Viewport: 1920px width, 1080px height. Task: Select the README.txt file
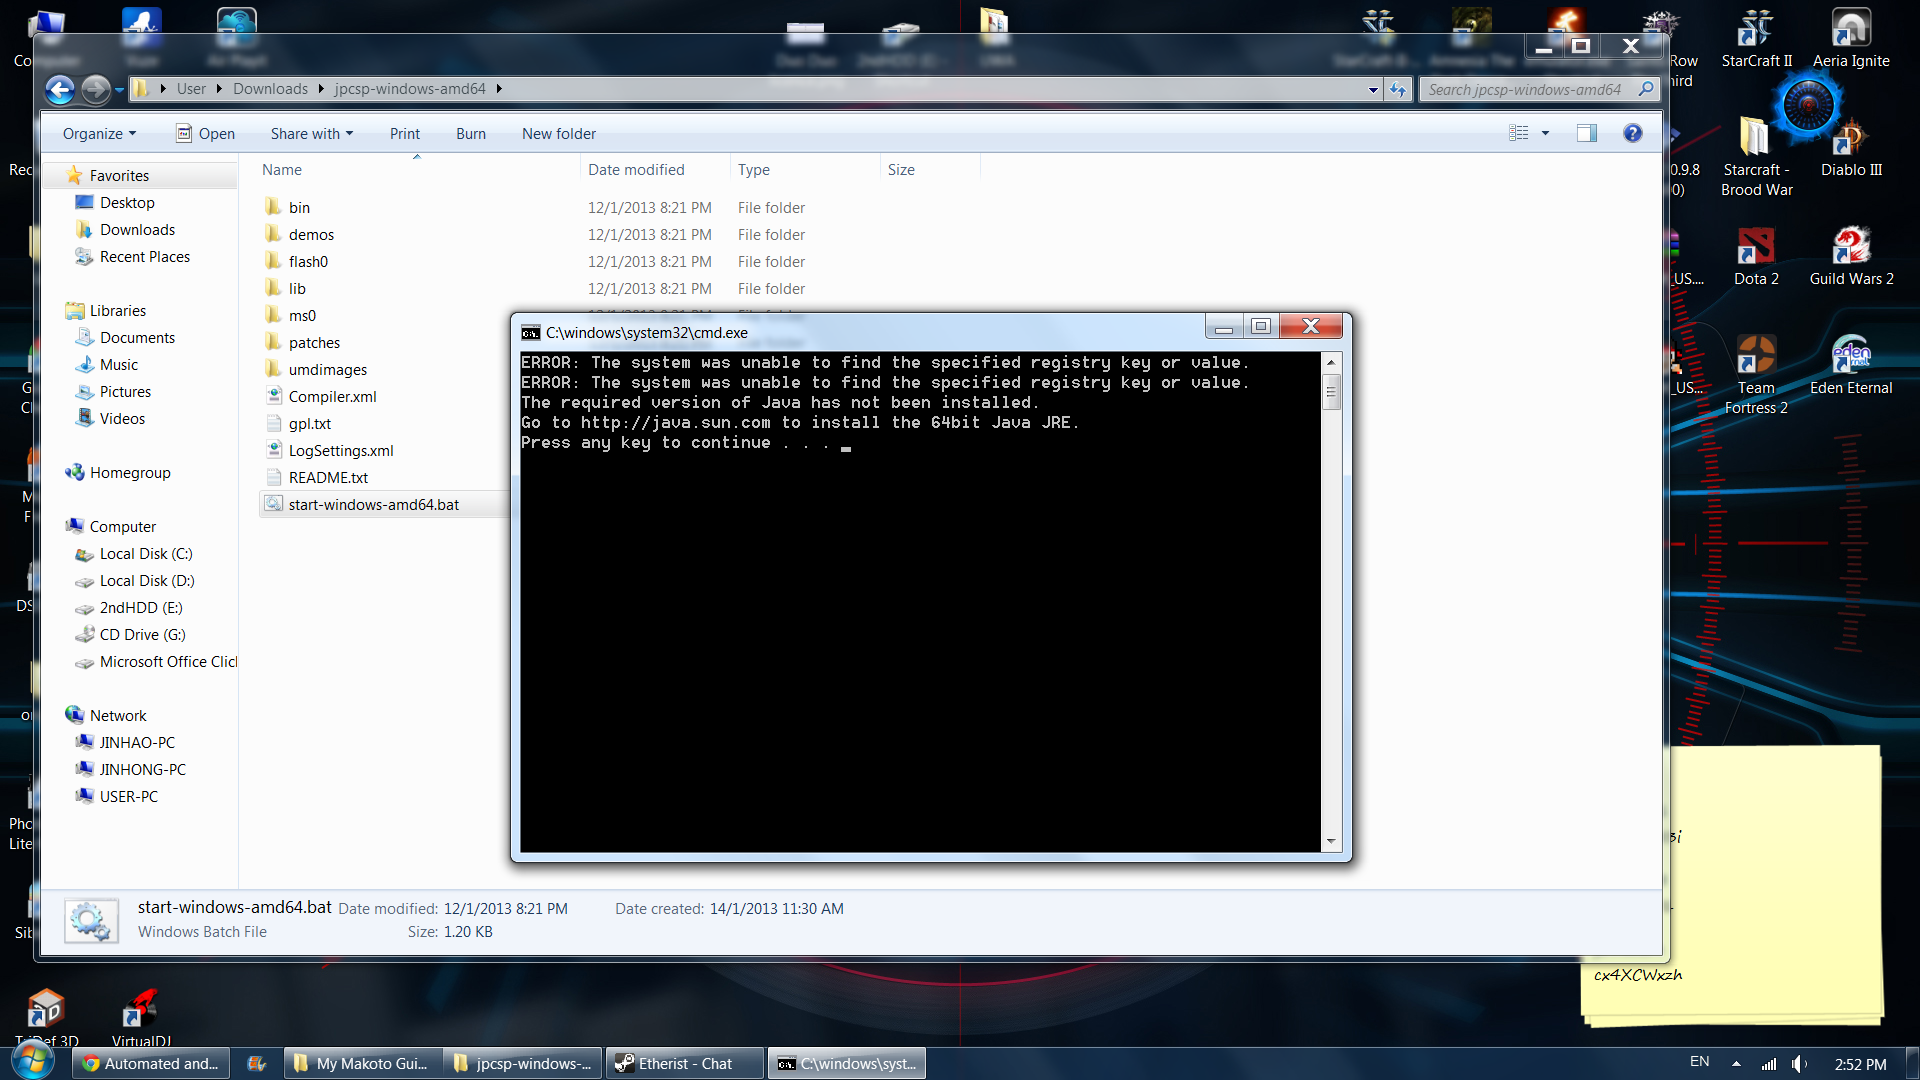tap(328, 477)
